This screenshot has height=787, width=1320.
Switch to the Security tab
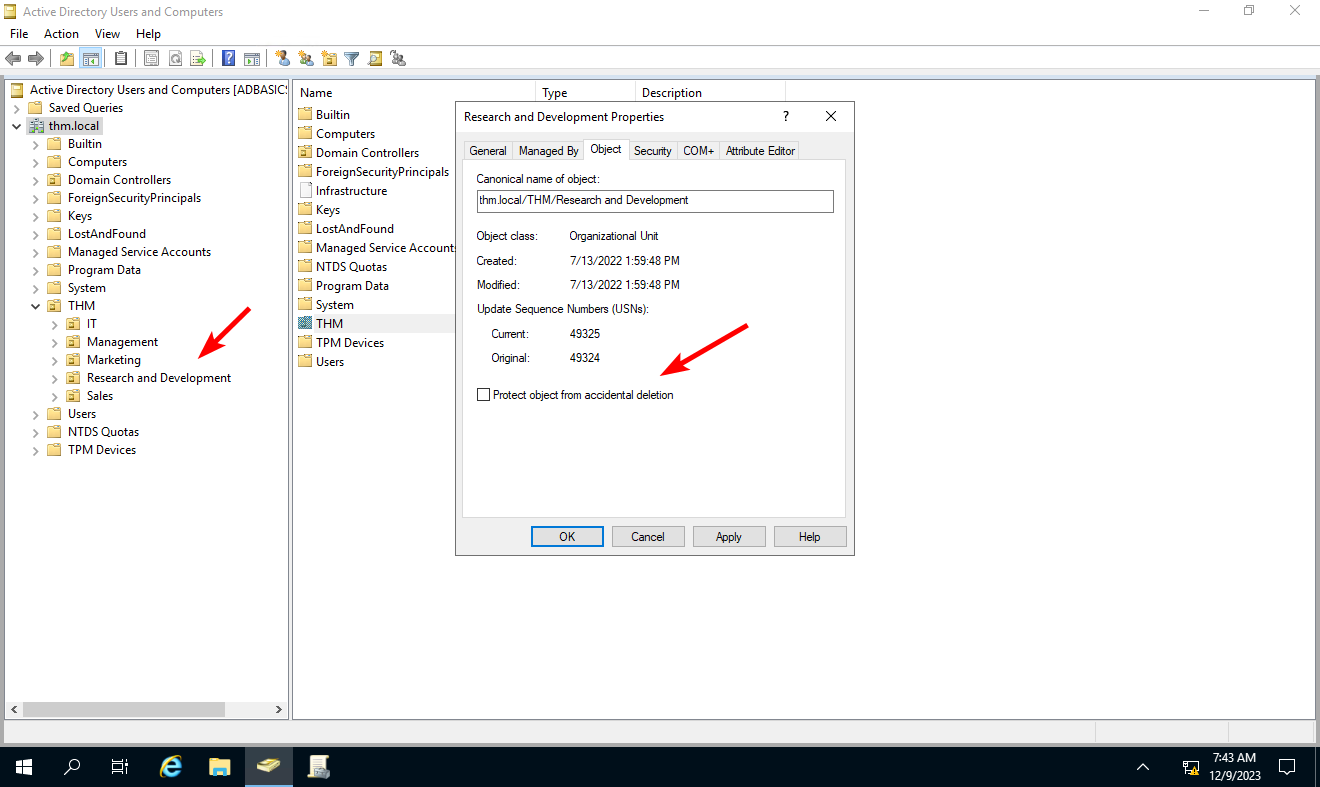[653, 151]
